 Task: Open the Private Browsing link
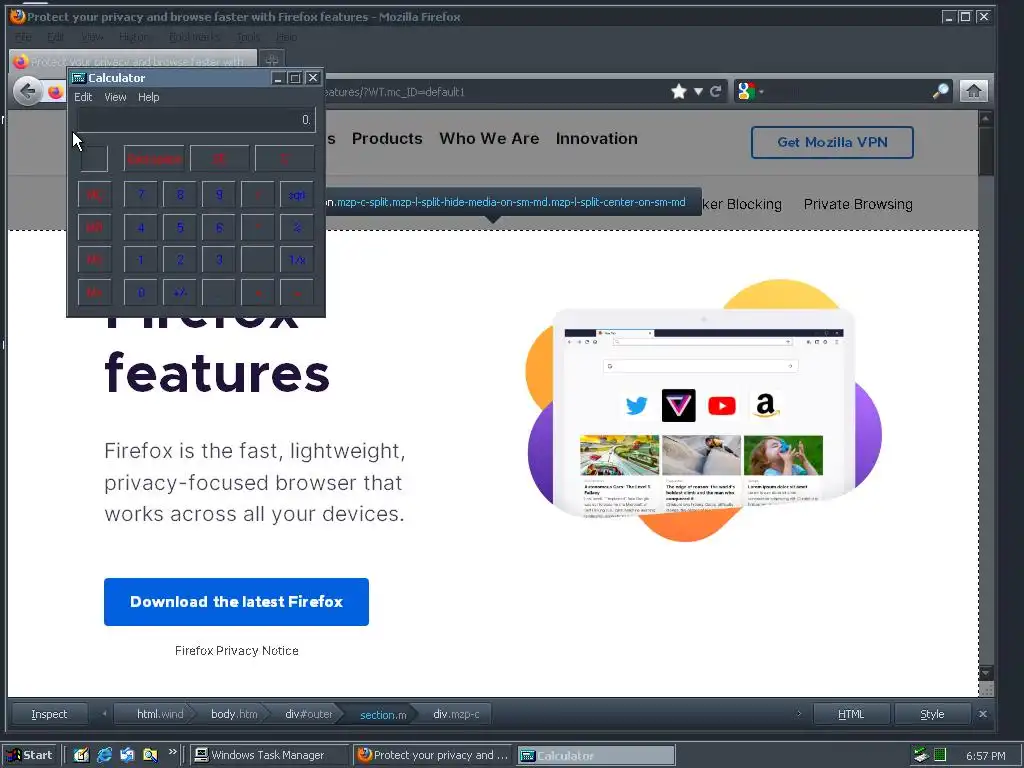pyautogui.click(x=858, y=204)
